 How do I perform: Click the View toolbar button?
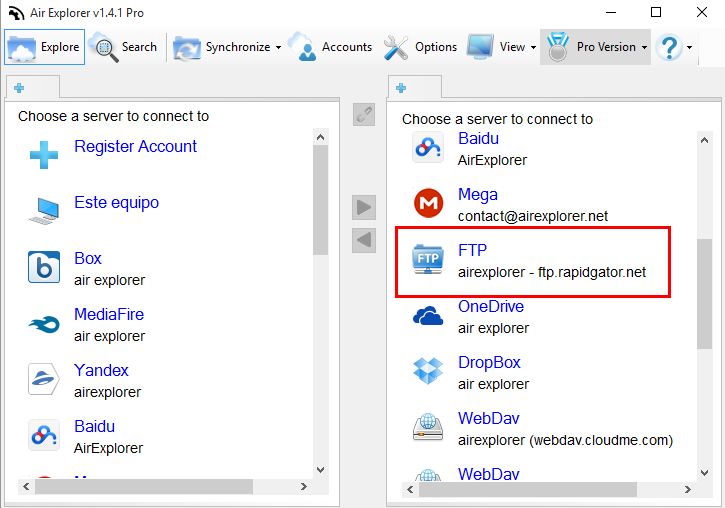496,47
